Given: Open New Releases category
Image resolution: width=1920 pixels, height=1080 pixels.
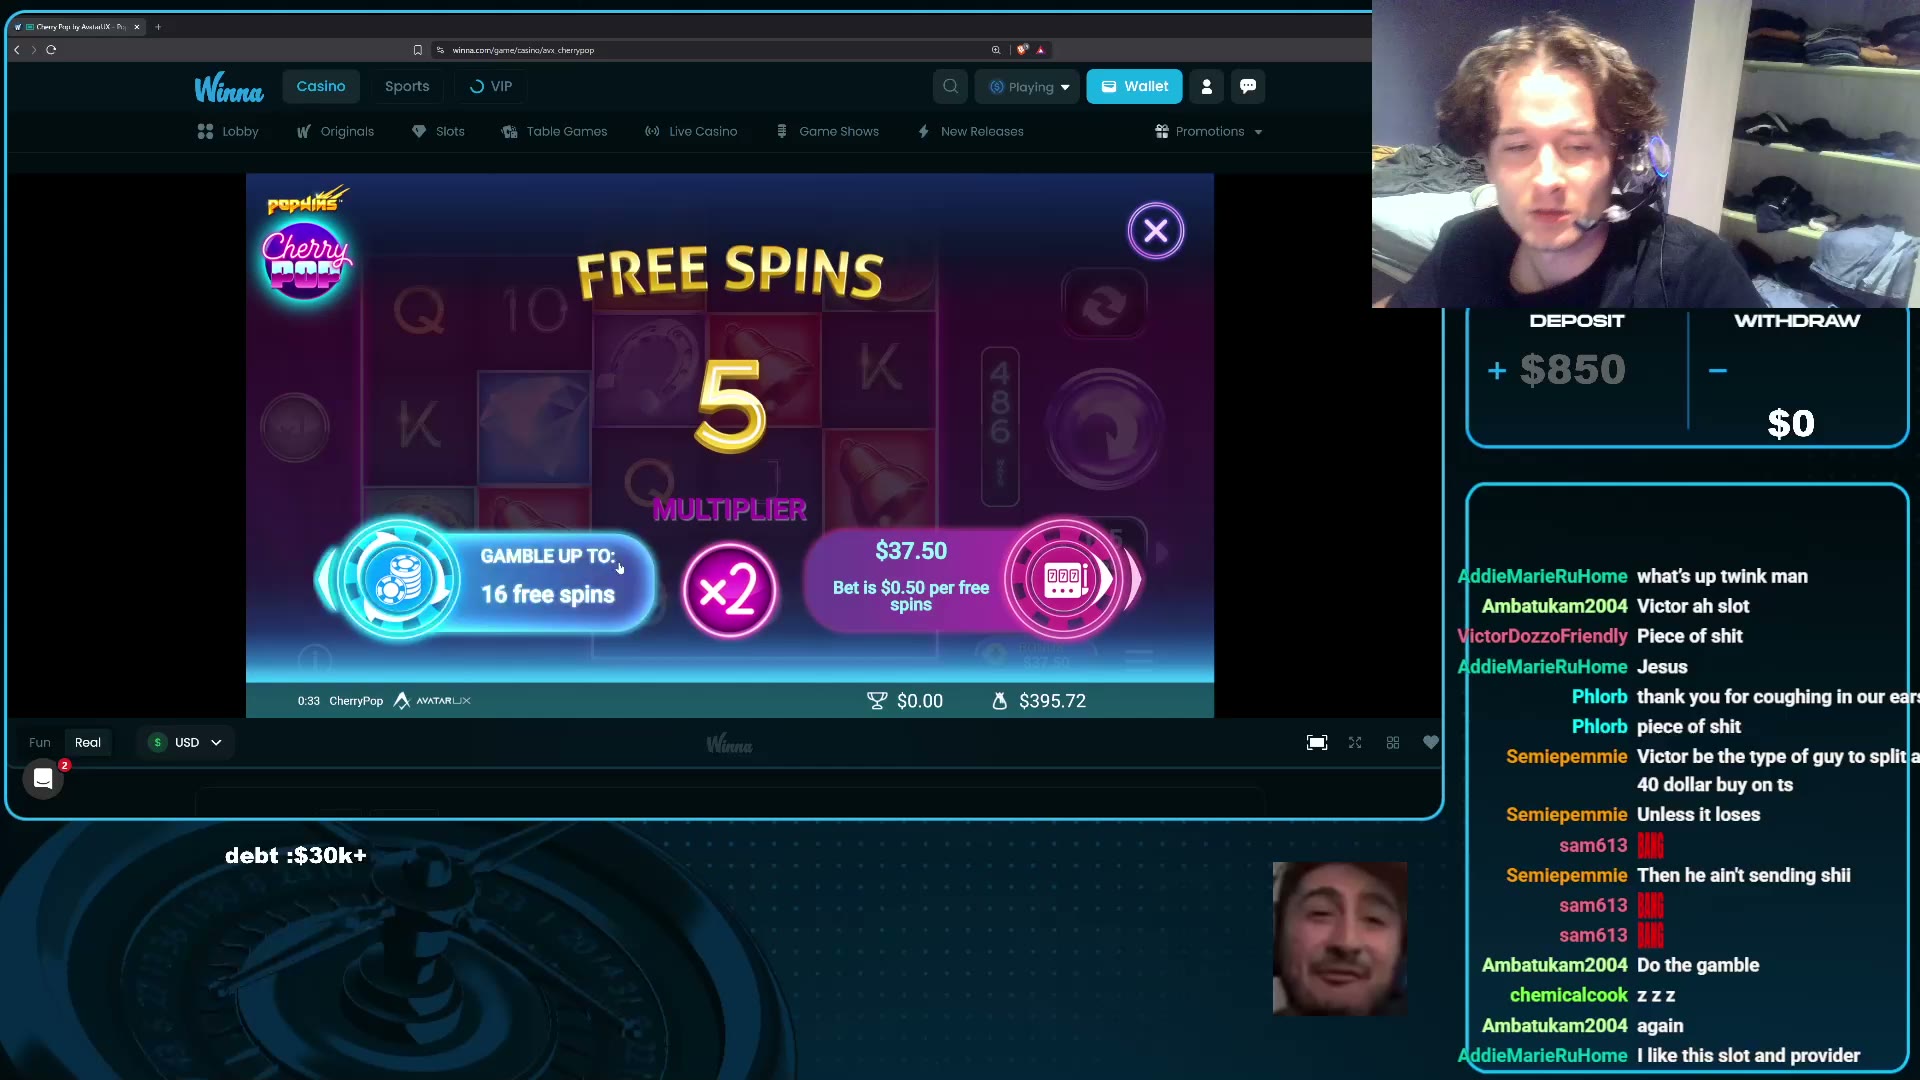Looking at the screenshot, I should [971, 131].
